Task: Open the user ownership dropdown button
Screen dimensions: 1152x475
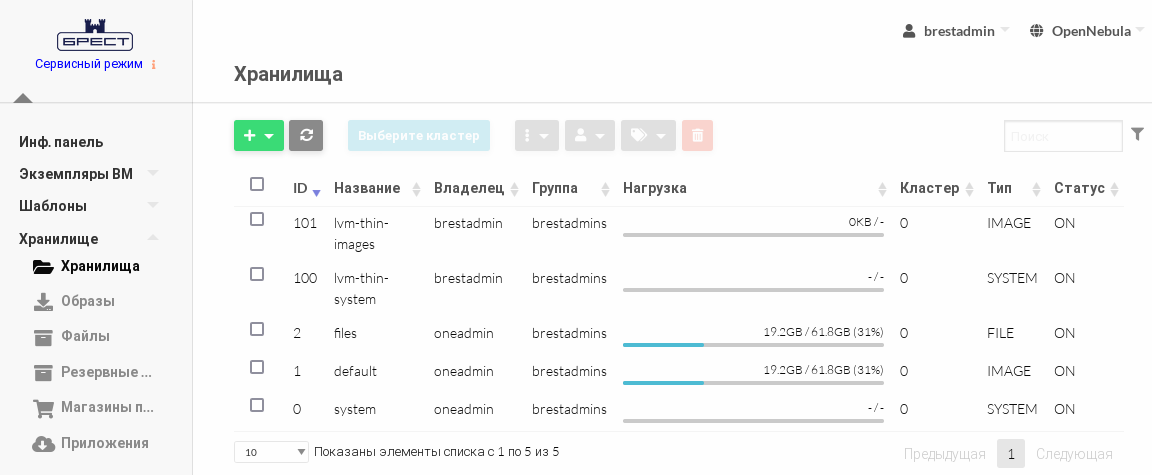Action: point(590,136)
